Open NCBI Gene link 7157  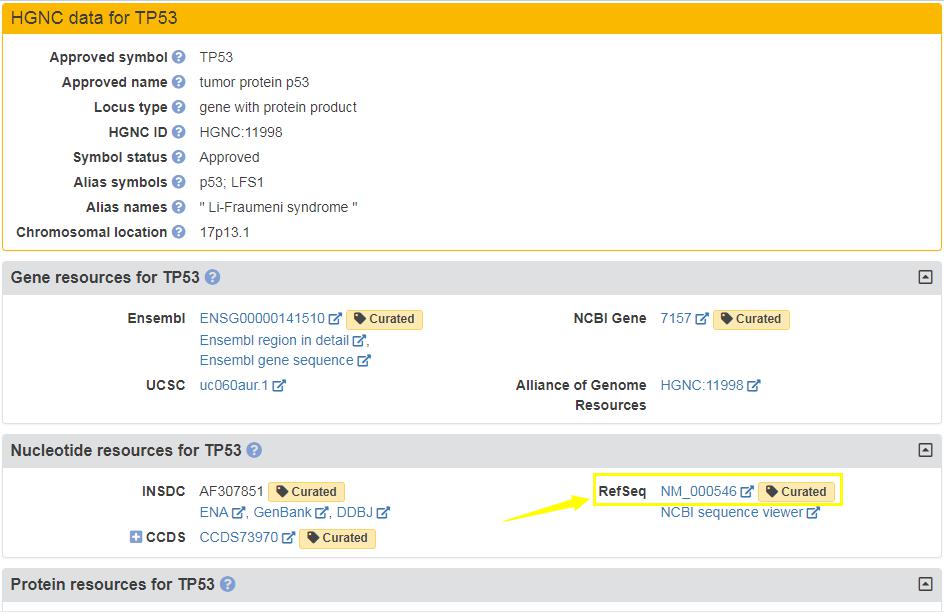point(676,319)
